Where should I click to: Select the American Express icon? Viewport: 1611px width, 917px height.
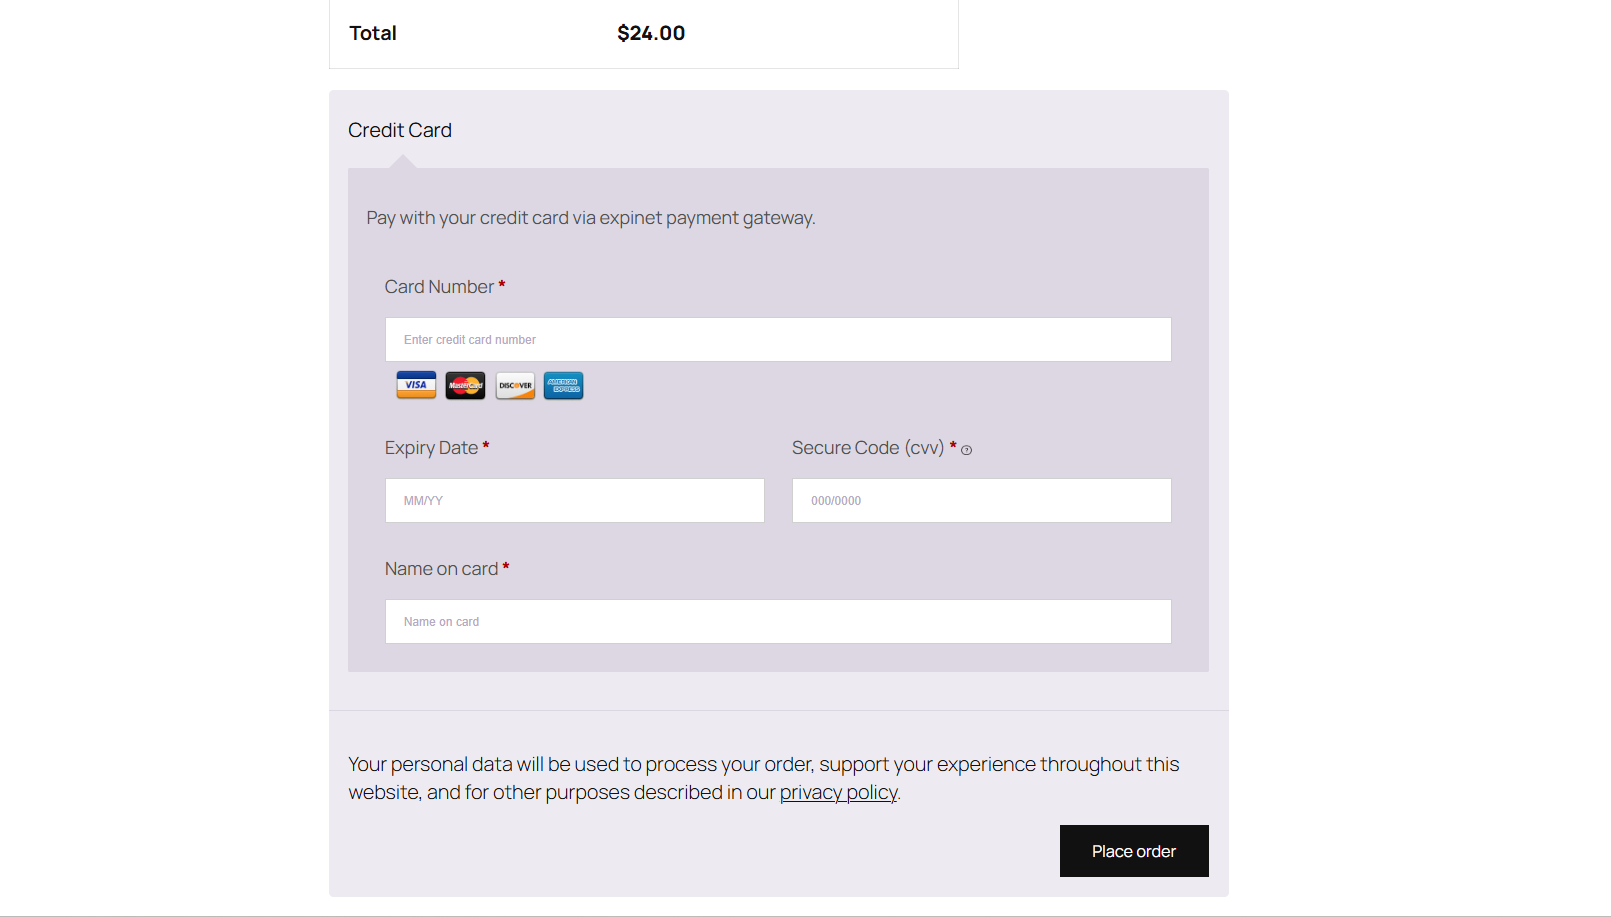pos(563,385)
